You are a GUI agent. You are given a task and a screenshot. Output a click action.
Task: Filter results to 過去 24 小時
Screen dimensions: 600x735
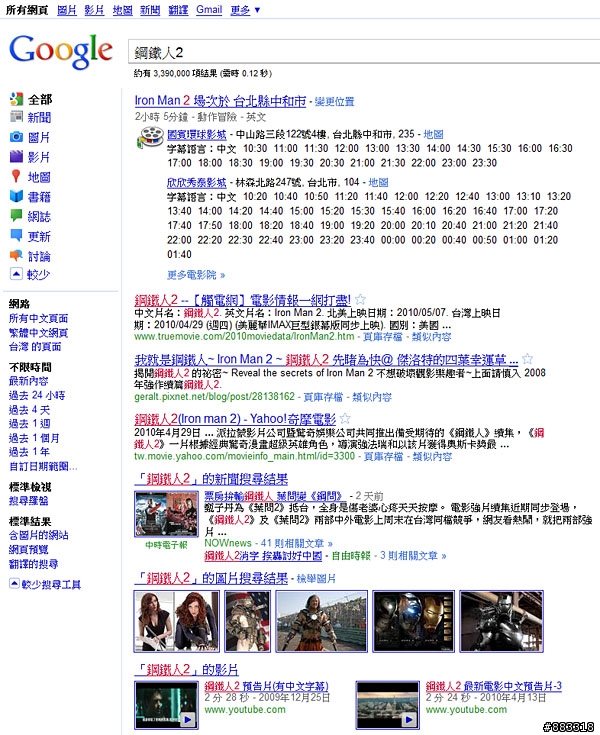point(37,395)
